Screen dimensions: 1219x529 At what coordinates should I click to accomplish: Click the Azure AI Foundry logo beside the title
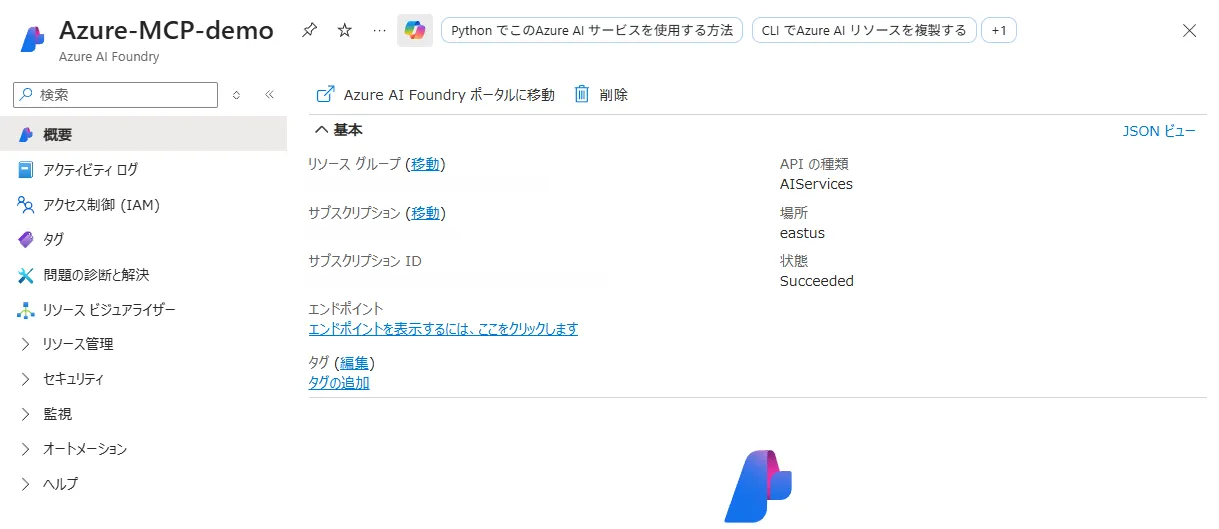[34, 38]
